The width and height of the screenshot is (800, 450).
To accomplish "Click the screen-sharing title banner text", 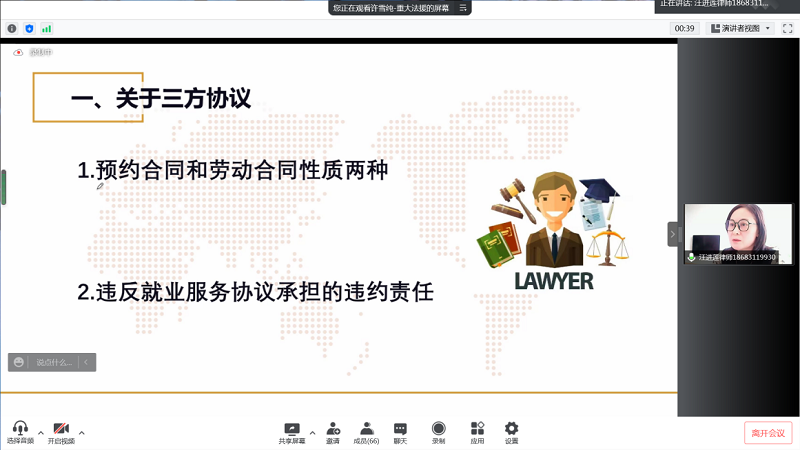I will click(x=391, y=8).
